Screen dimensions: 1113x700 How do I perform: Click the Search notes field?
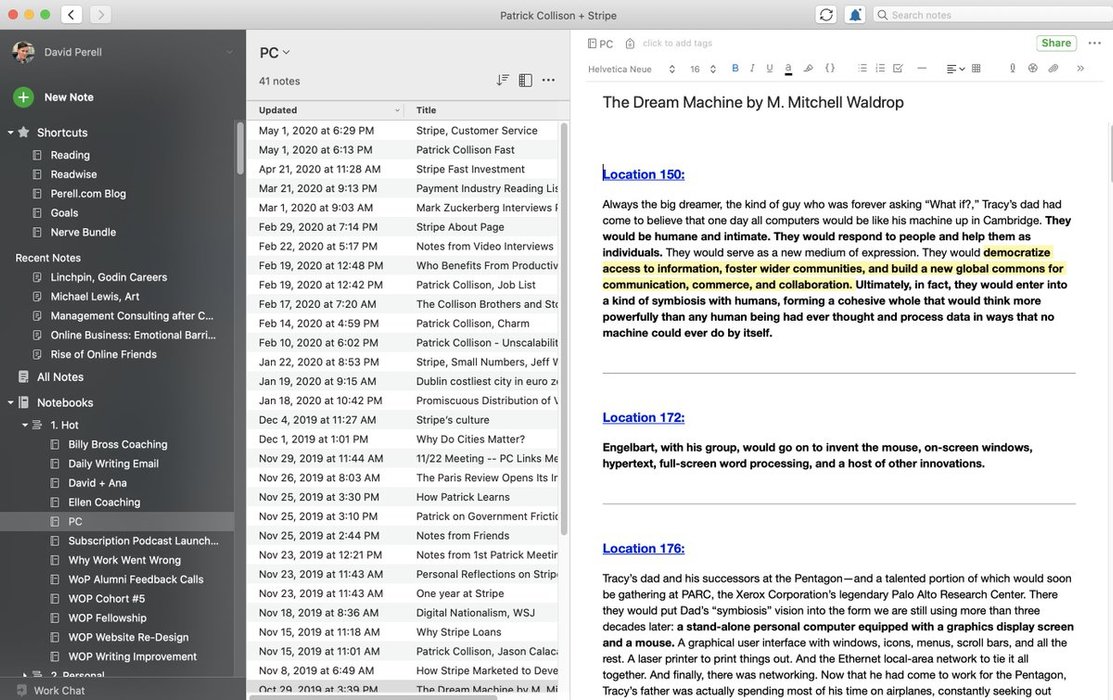pos(990,15)
